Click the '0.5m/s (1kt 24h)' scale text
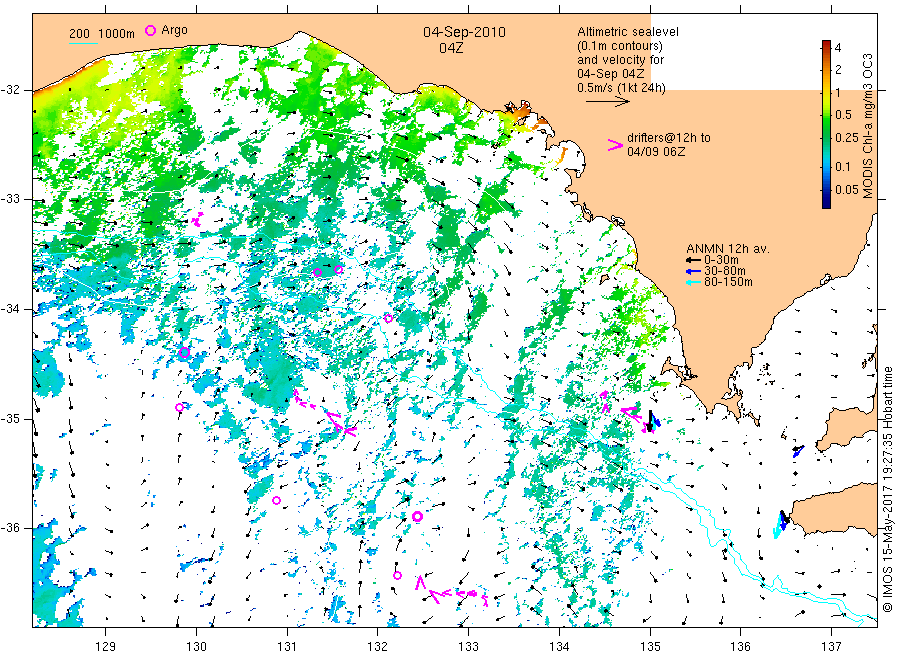 tap(621, 88)
